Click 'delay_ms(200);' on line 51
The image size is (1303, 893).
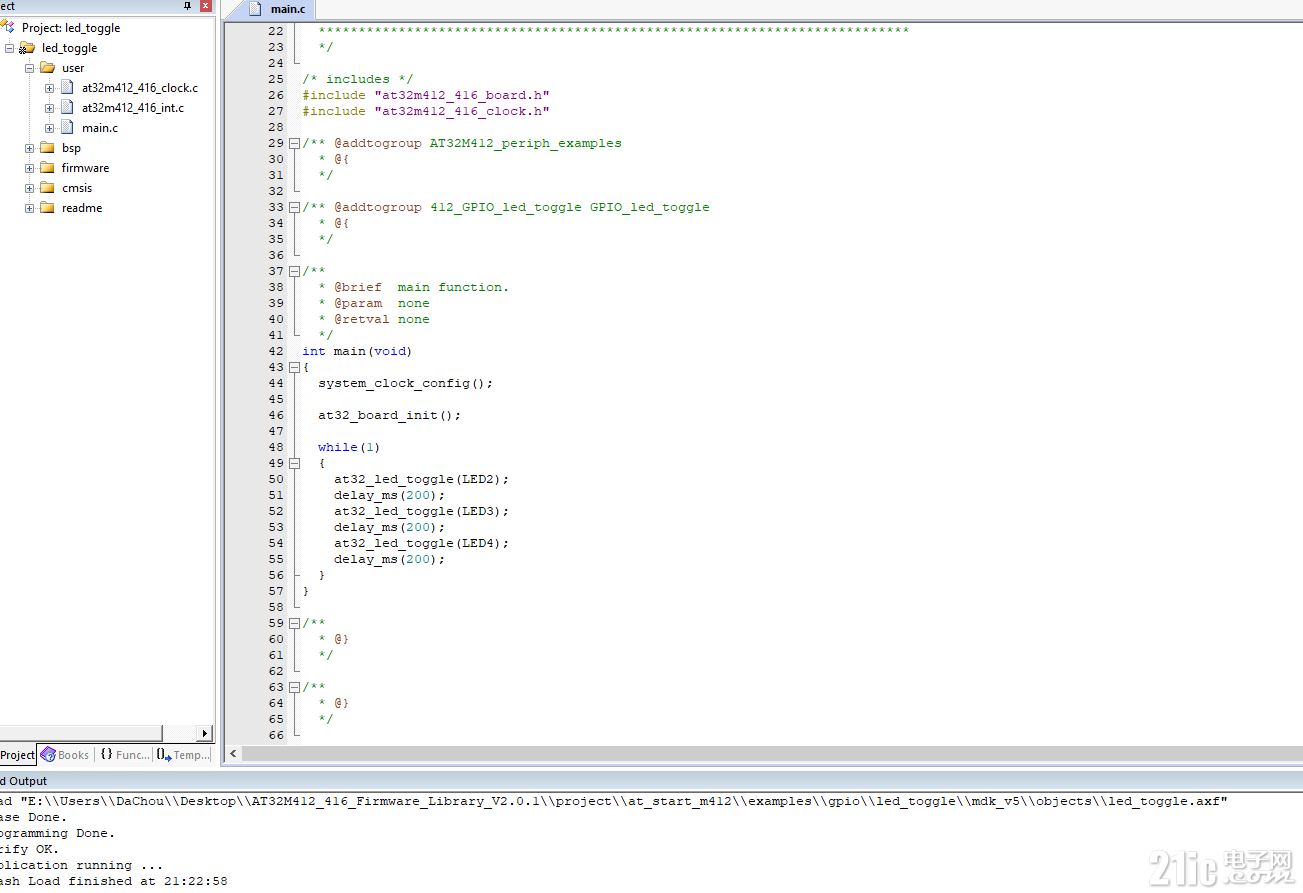(x=390, y=495)
